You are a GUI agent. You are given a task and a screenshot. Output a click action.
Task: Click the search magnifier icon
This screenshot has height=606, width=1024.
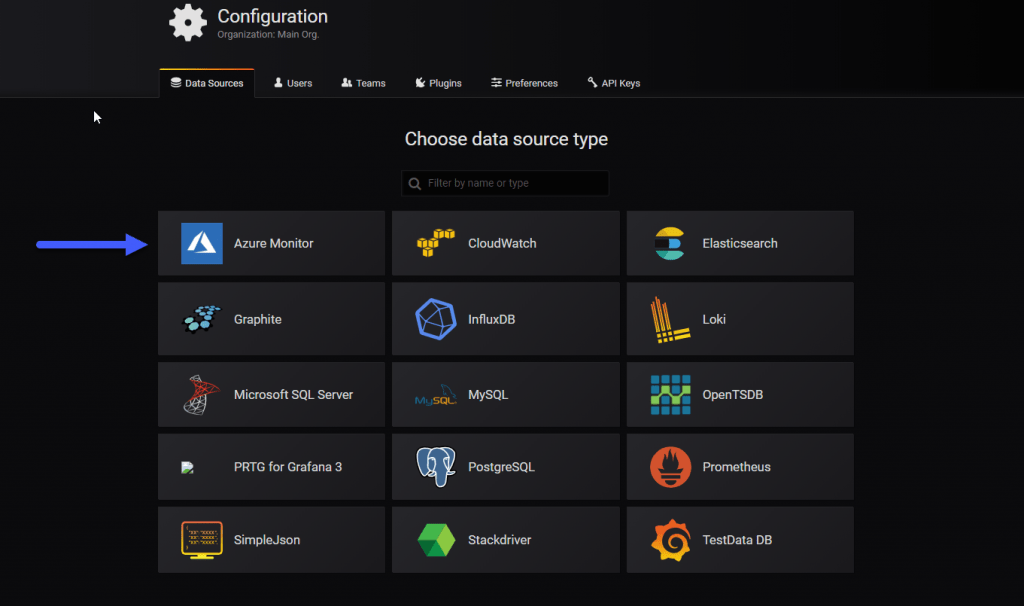(x=415, y=183)
